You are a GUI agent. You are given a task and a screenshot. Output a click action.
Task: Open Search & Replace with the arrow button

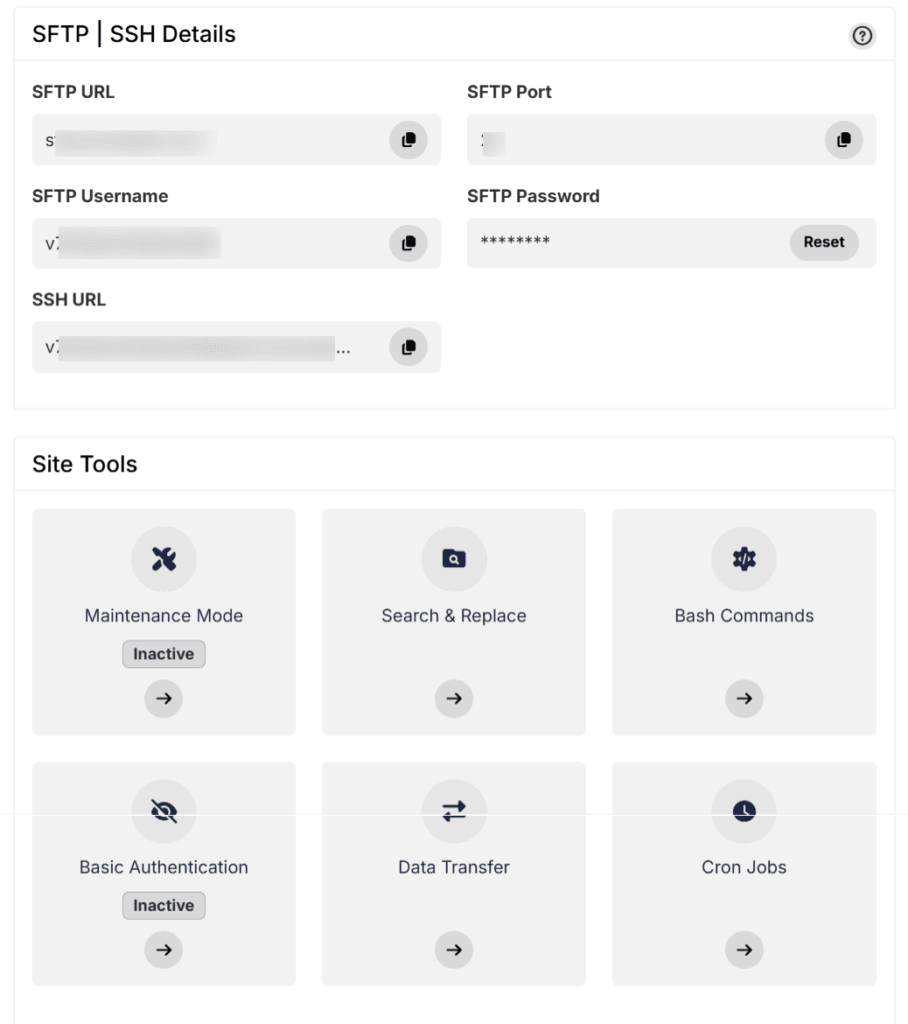453,698
